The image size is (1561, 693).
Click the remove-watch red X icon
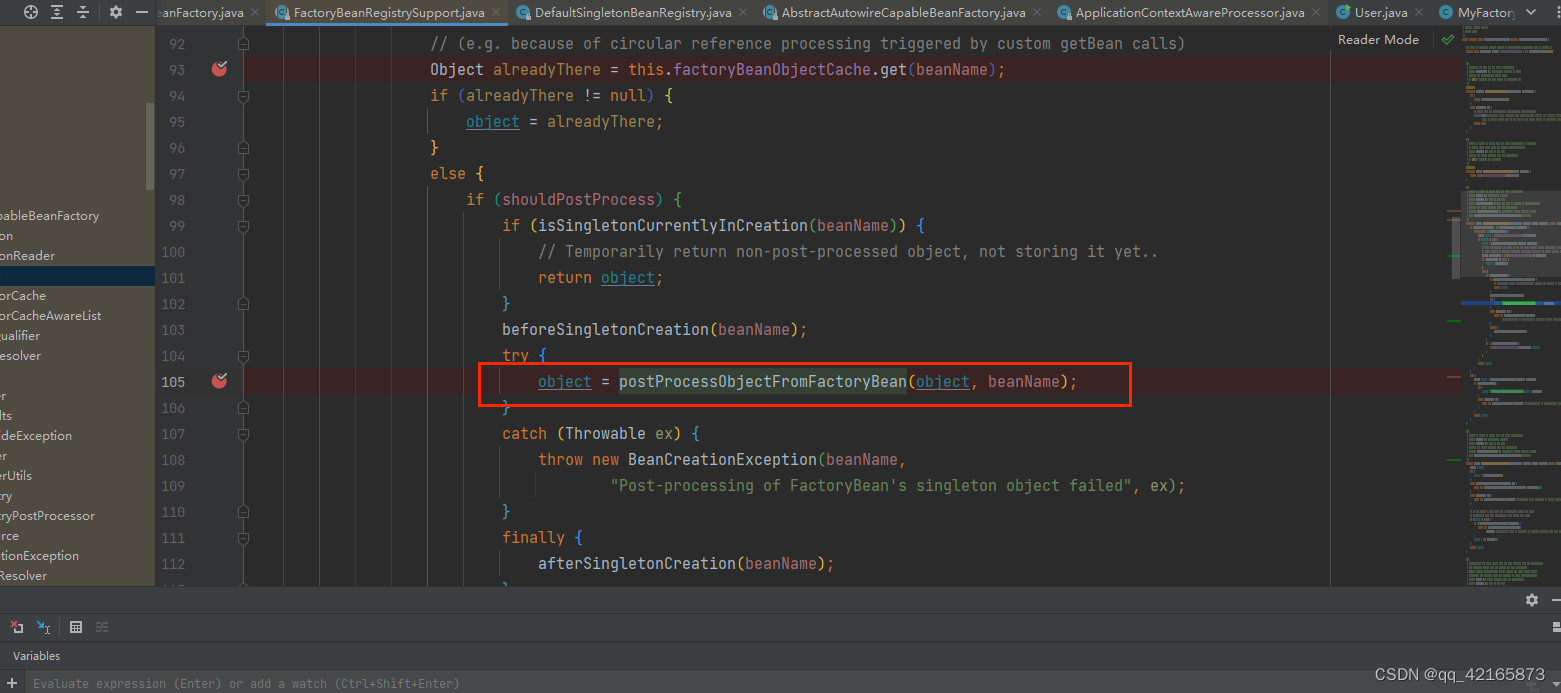pyautogui.click(x=17, y=628)
